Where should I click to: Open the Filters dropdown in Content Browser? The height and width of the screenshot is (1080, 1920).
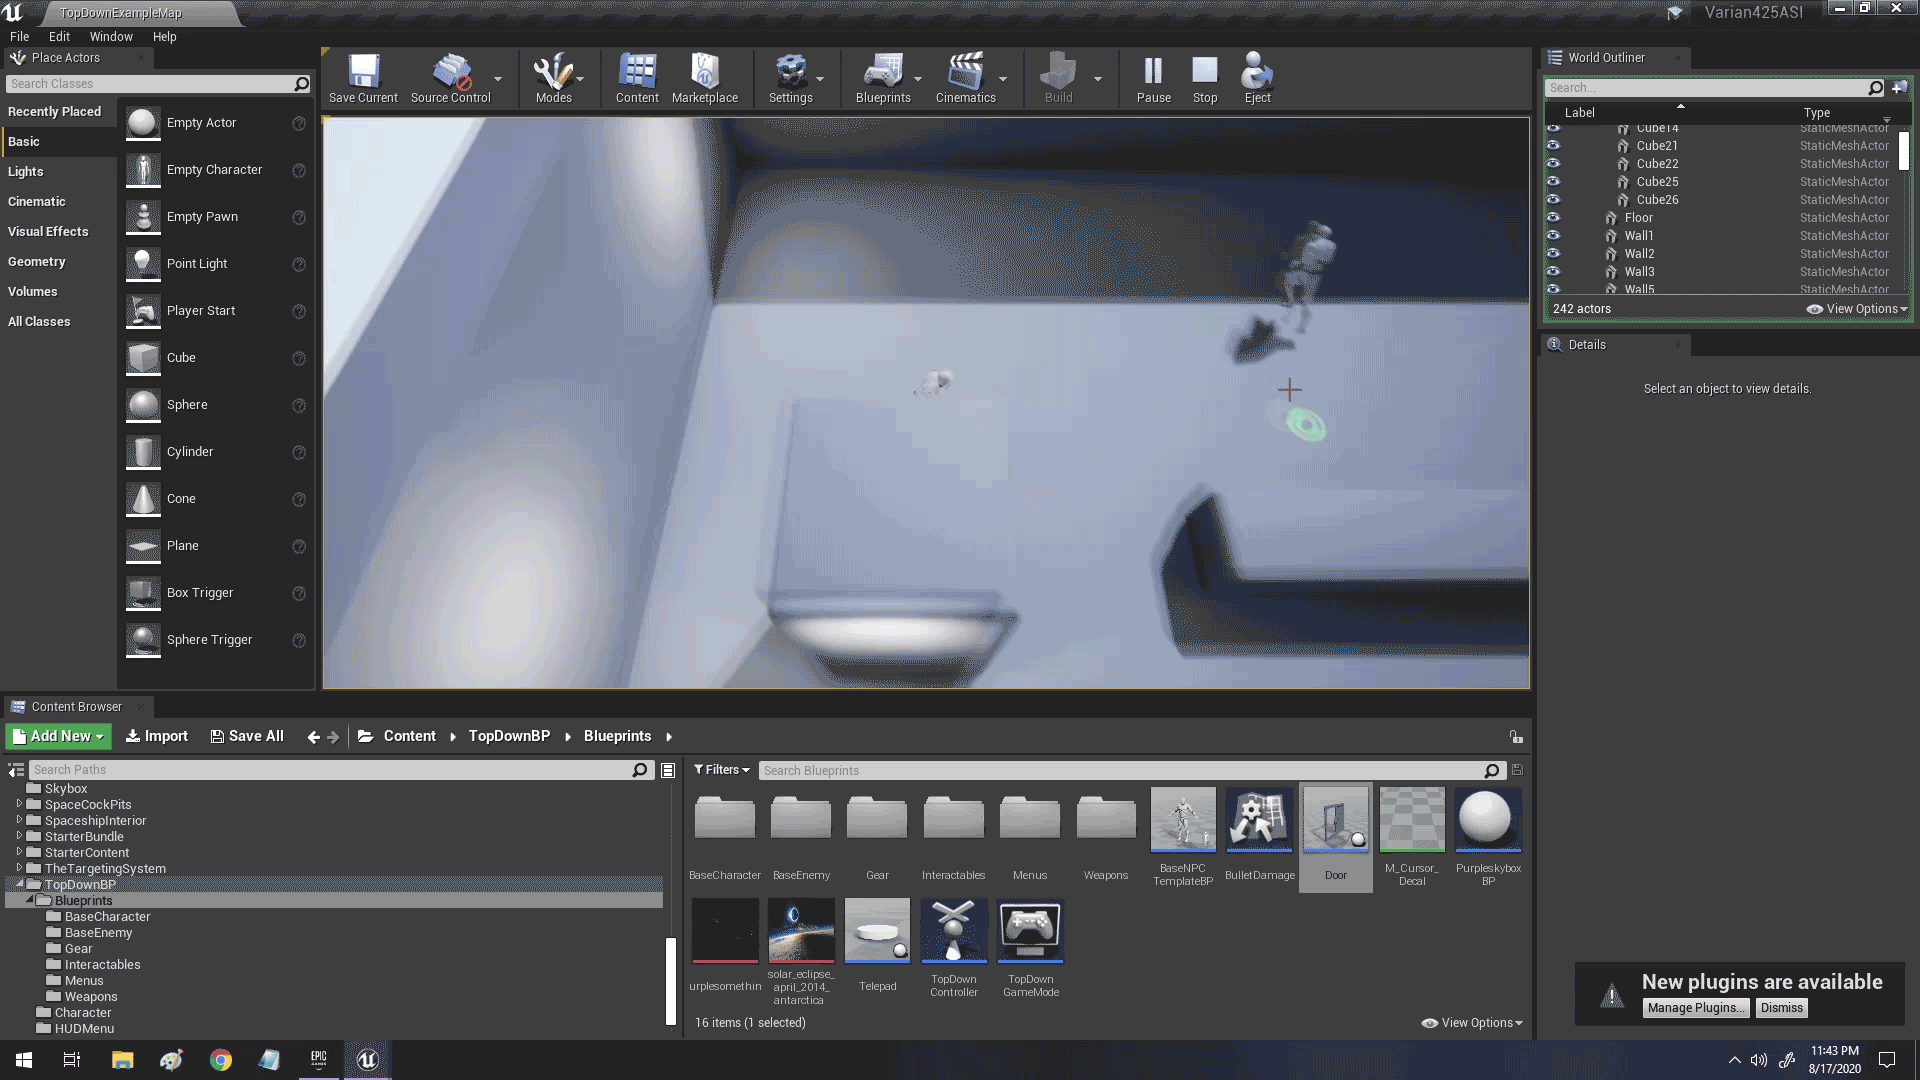[x=721, y=770]
